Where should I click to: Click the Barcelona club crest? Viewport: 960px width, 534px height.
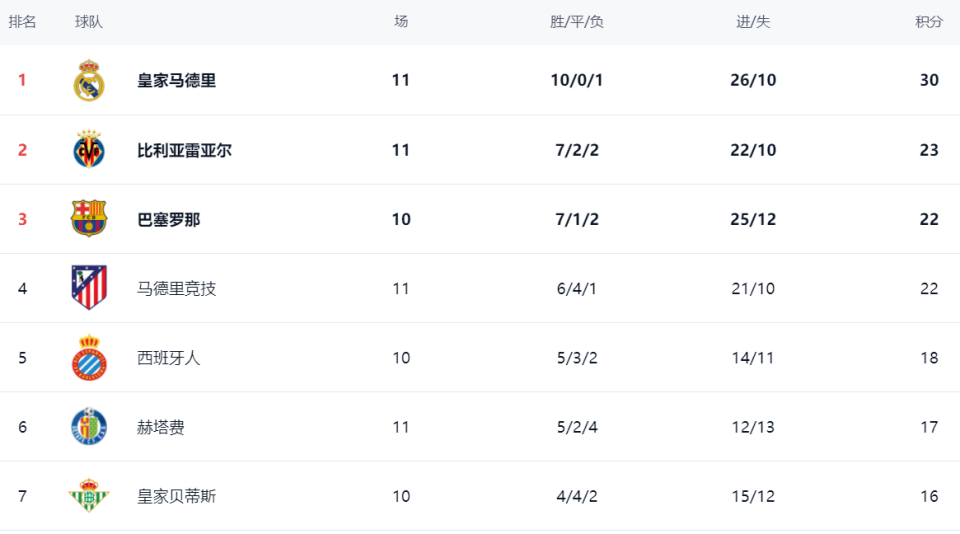[89, 219]
